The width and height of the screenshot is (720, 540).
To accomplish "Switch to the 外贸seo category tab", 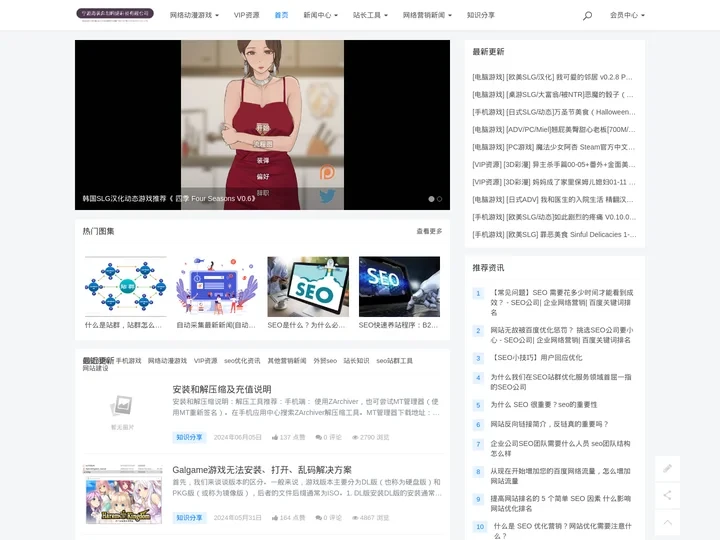I will tap(325, 360).
